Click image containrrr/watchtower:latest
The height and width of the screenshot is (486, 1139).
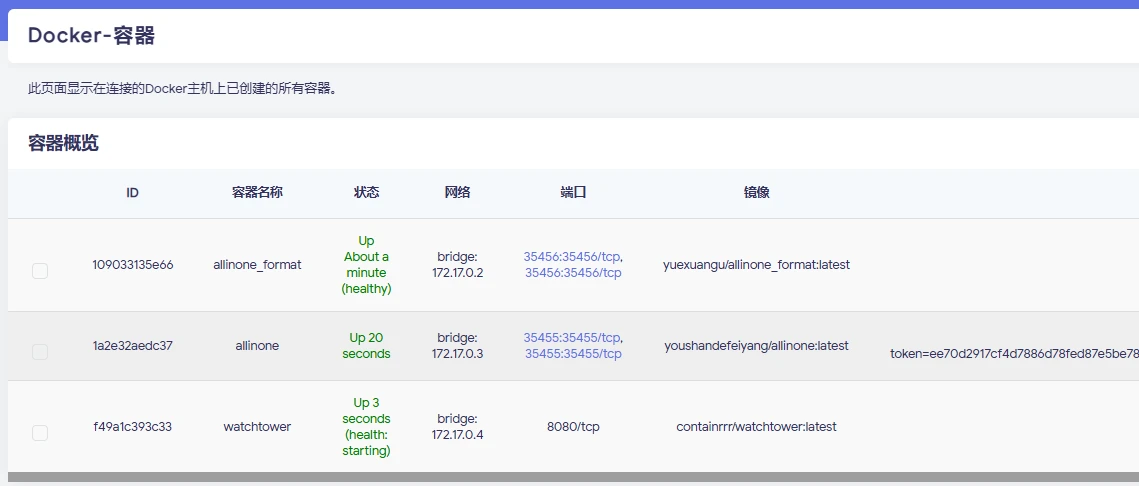coord(756,426)
